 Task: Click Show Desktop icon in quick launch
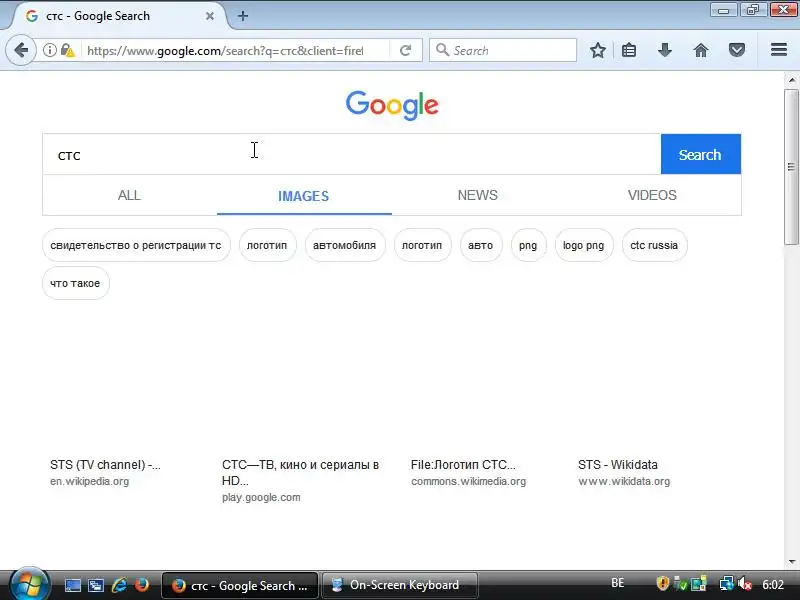click(72, 585)
